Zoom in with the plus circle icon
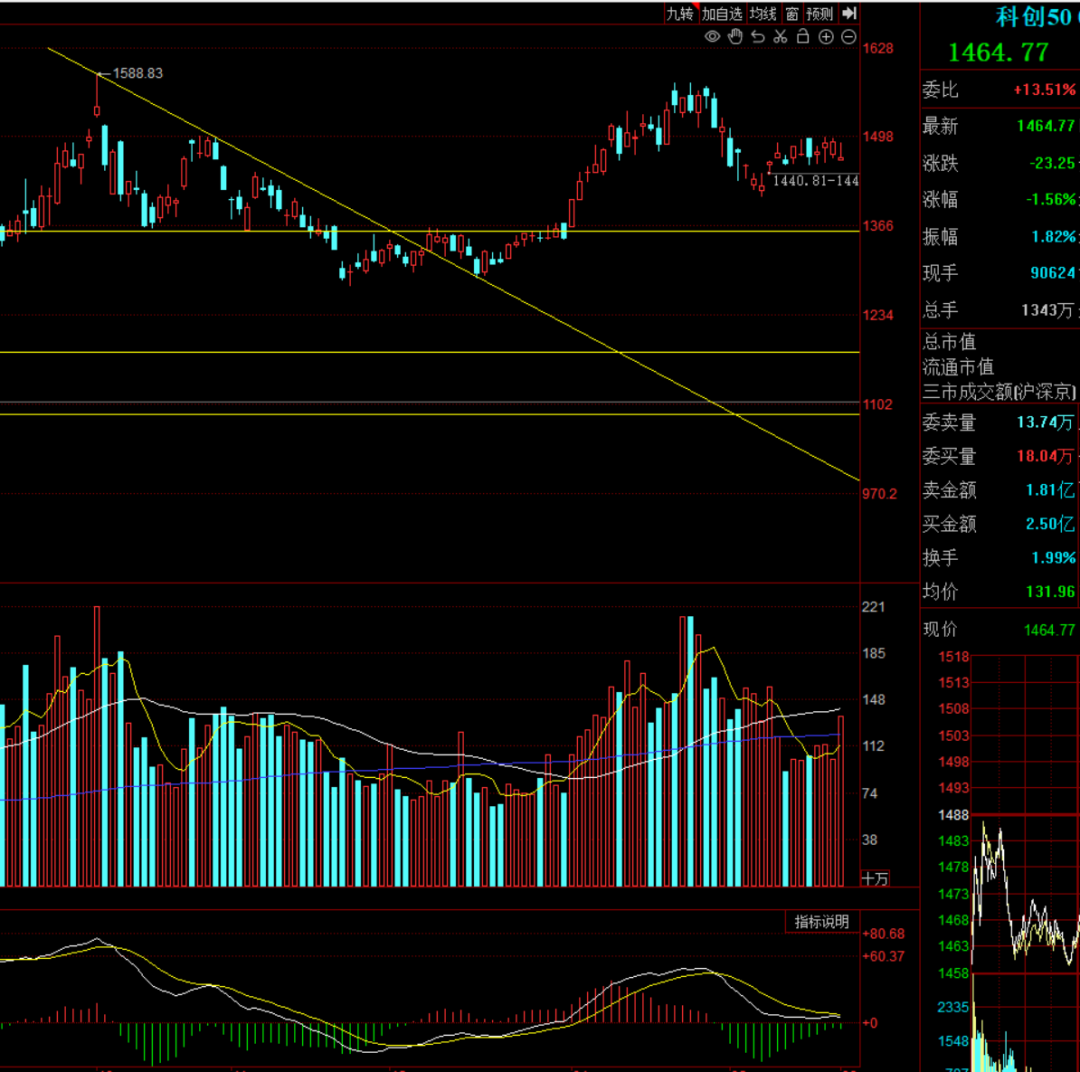1080x1072 pixels. click(826, 37)
